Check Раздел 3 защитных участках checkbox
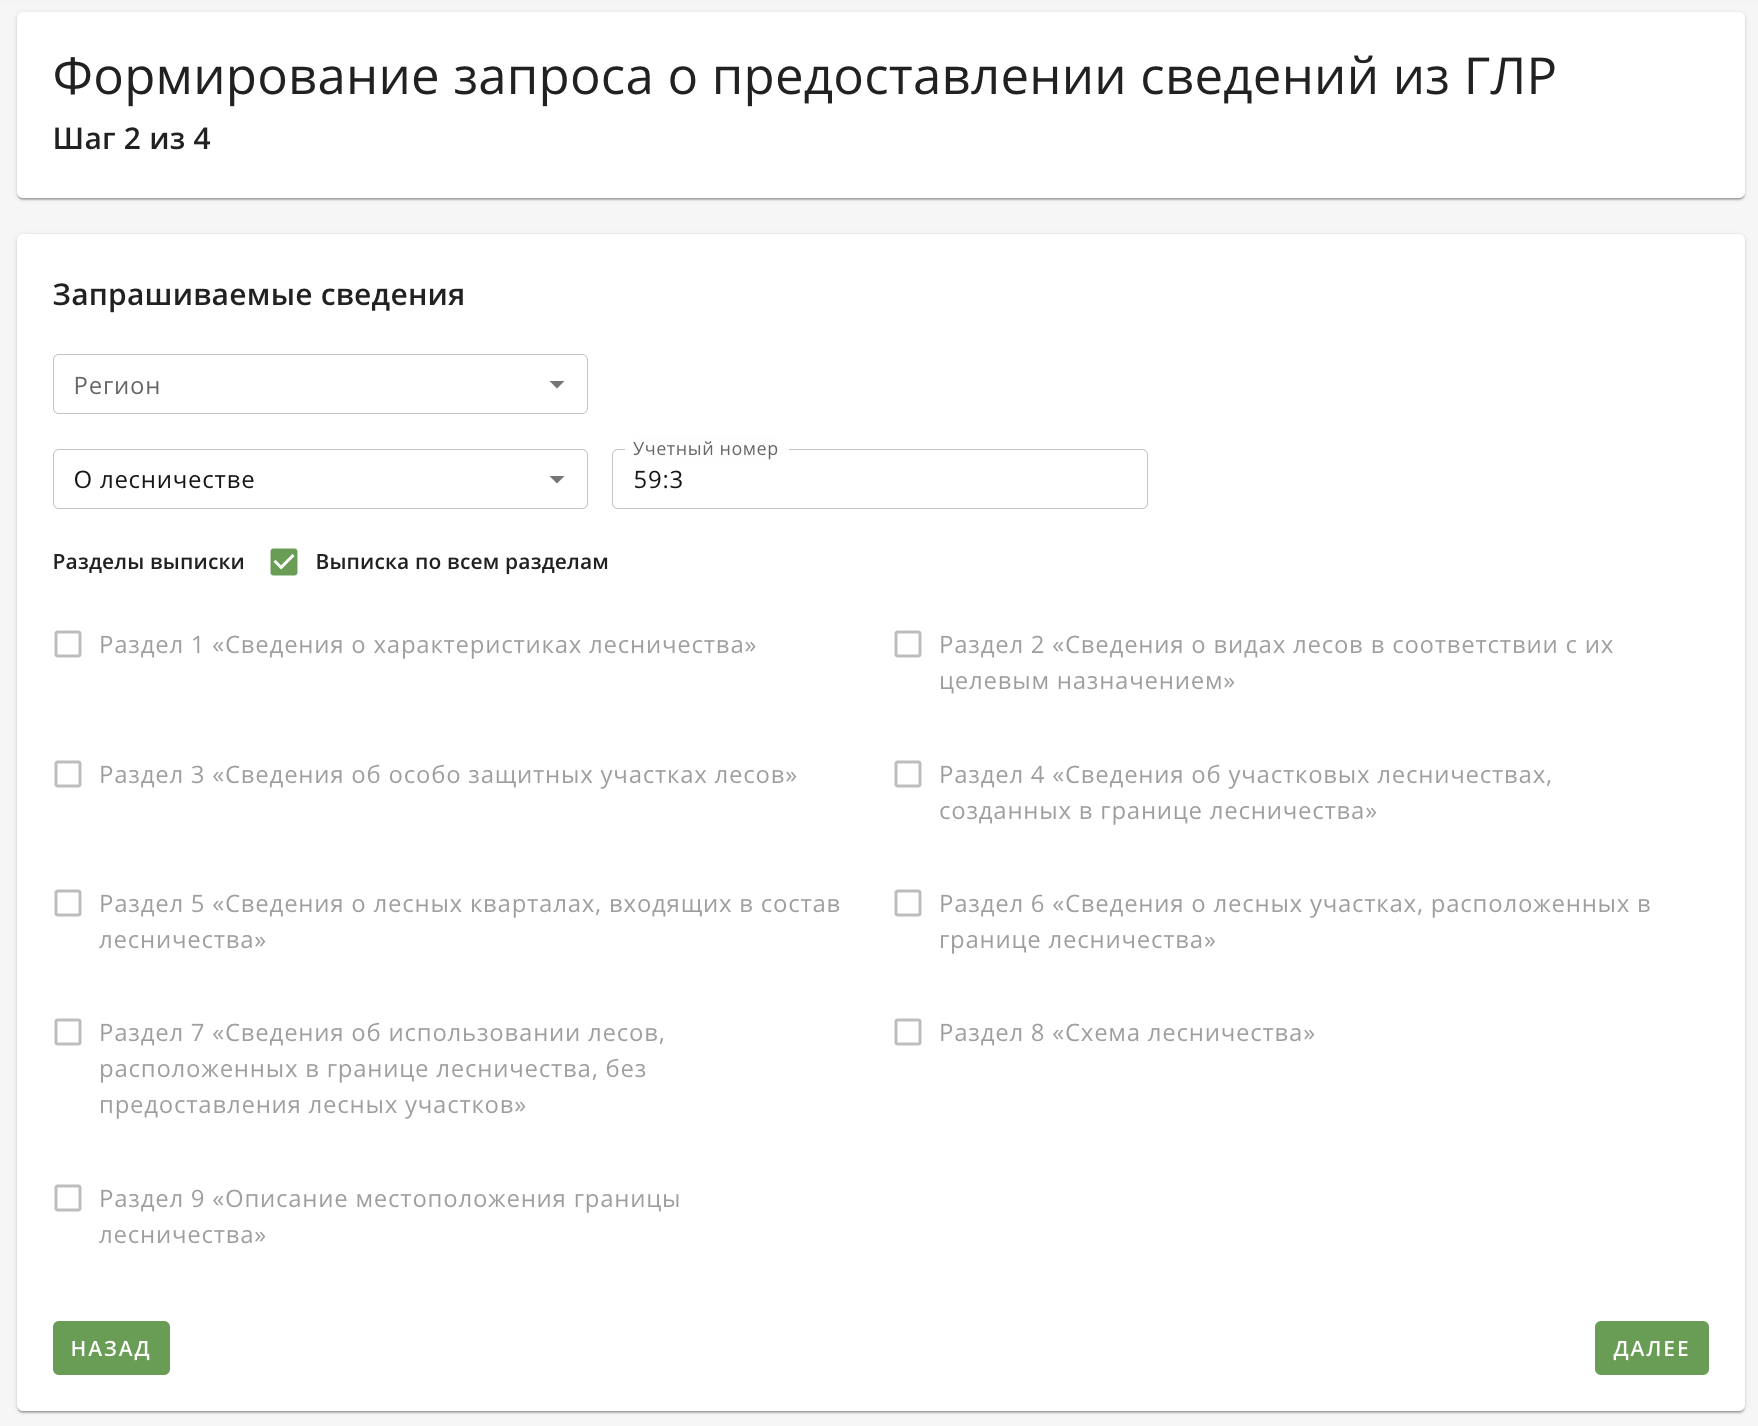The image size is (1758, 1426). pos(68,774)
